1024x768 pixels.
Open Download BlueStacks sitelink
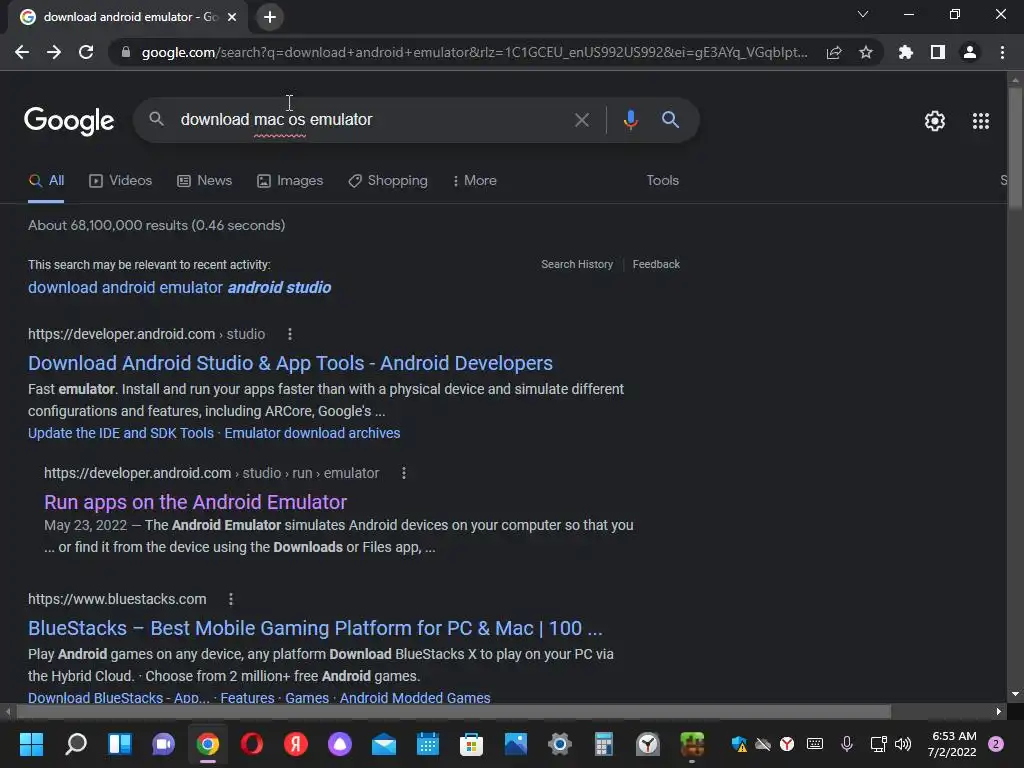tap(119, 697)
